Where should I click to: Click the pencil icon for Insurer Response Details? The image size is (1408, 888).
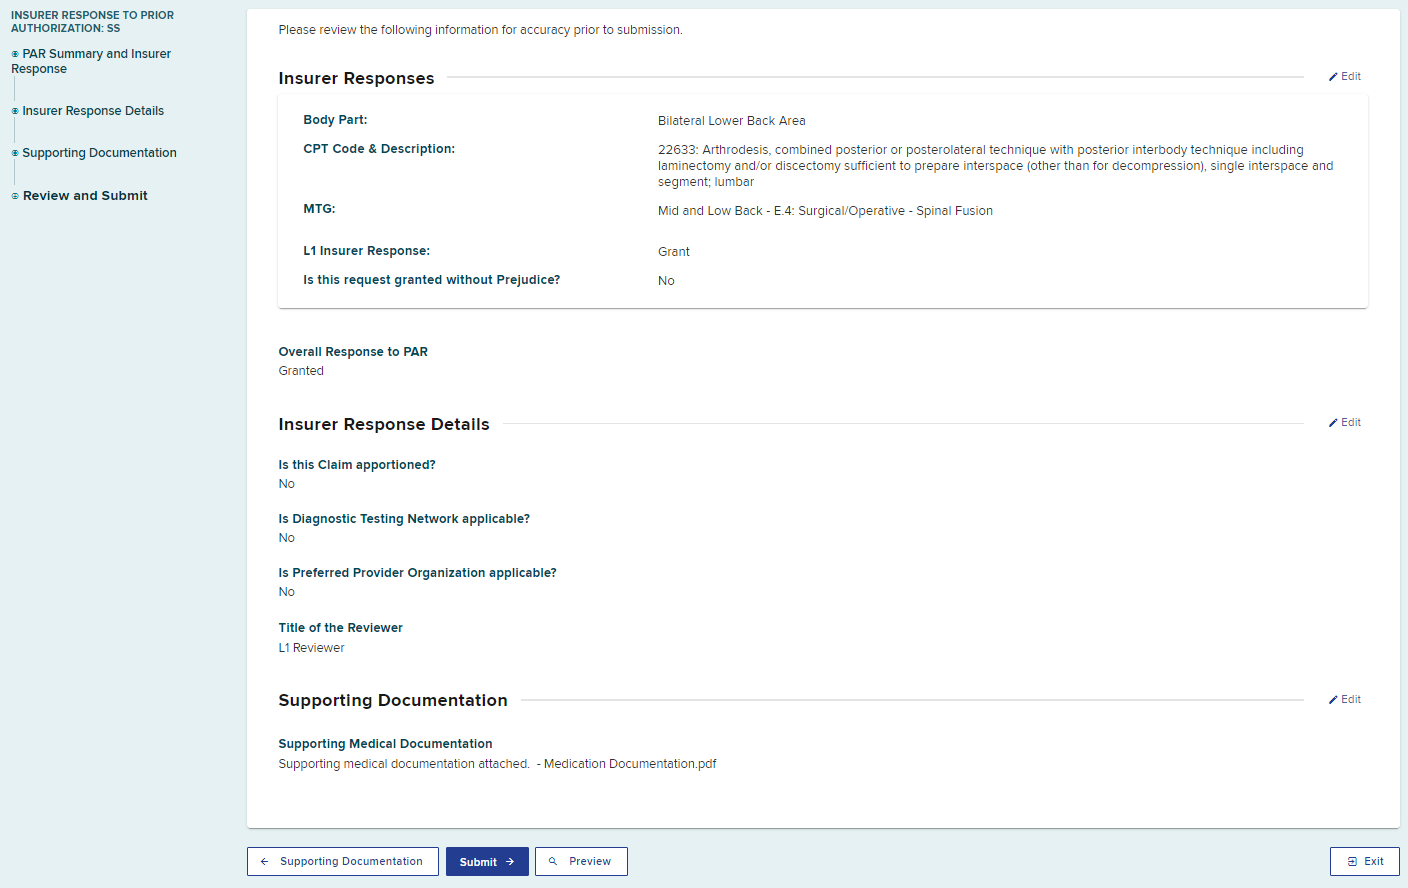1333,423
